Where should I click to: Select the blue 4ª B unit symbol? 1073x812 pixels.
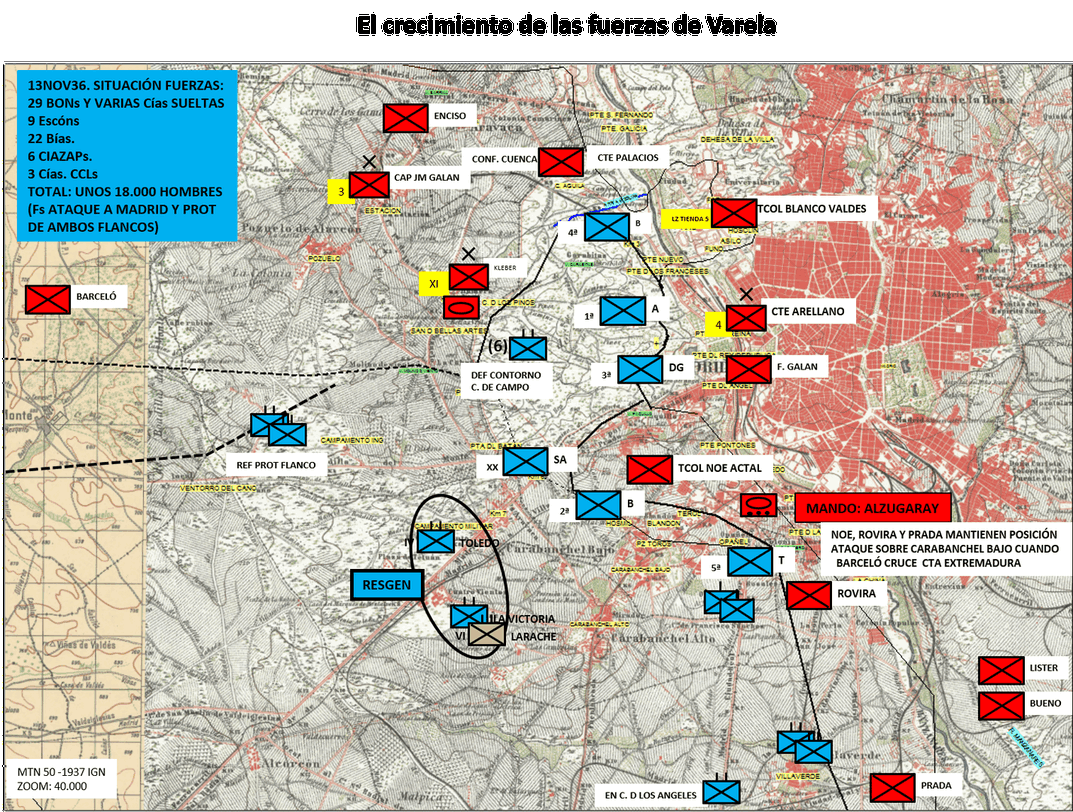pos(607,227)
